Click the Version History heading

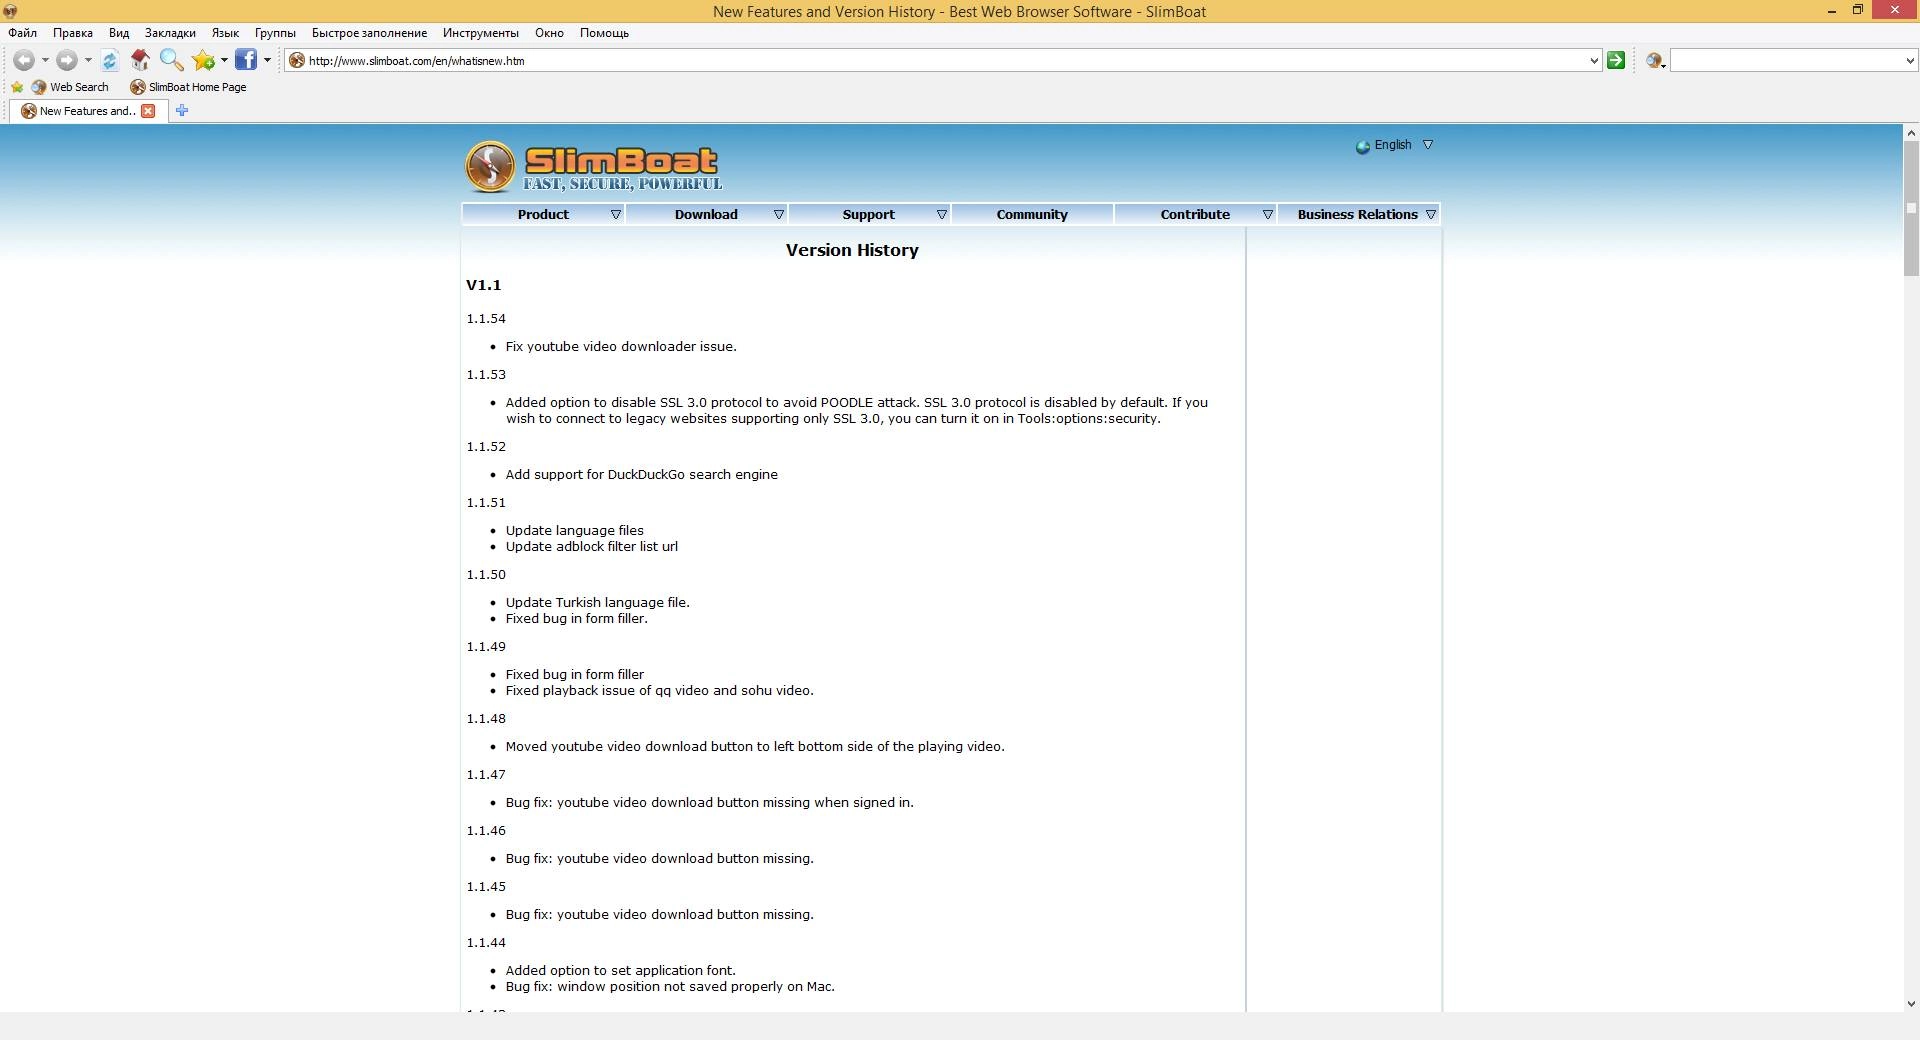coord(852,250)
